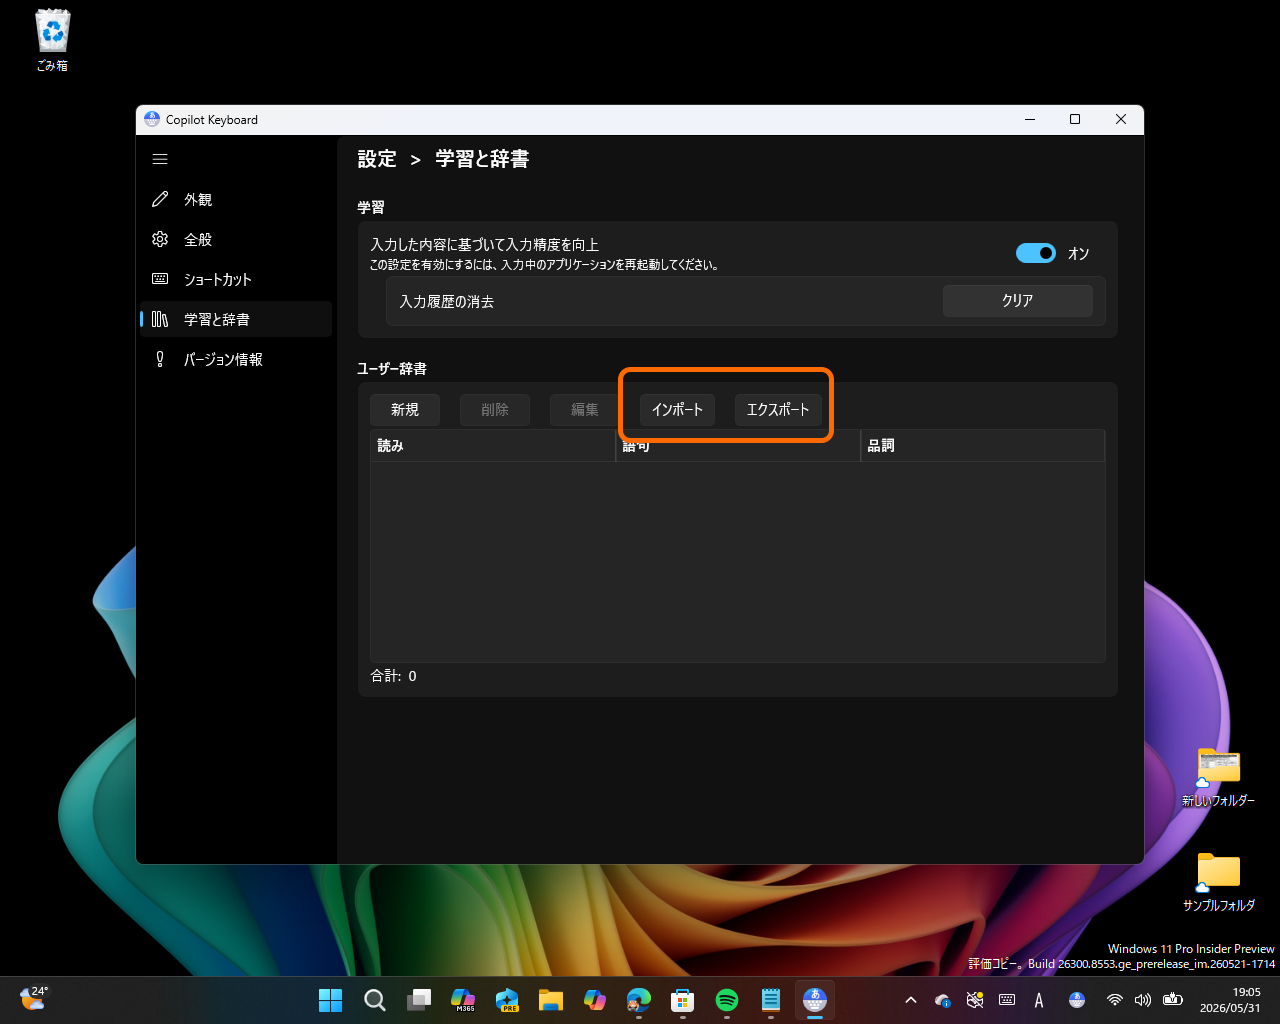Screen dimensions: 1280x1024
Task: Click the 削除 button
Action: pos(495,410)
